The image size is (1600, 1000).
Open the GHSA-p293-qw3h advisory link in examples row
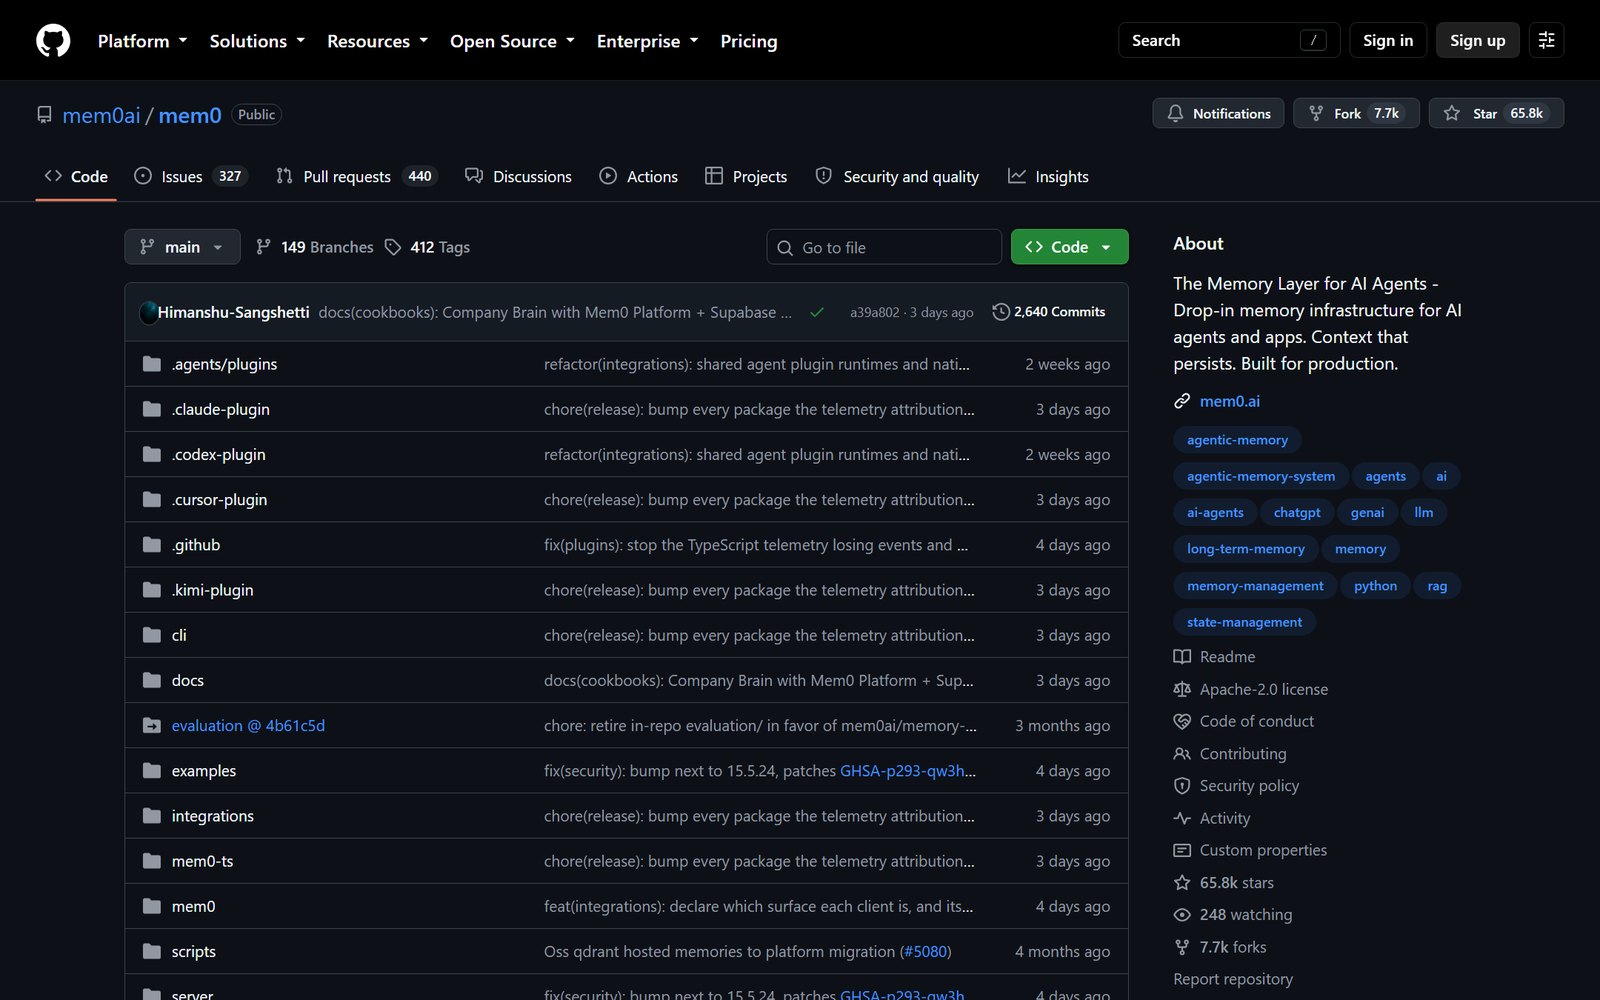coord(908,771)
